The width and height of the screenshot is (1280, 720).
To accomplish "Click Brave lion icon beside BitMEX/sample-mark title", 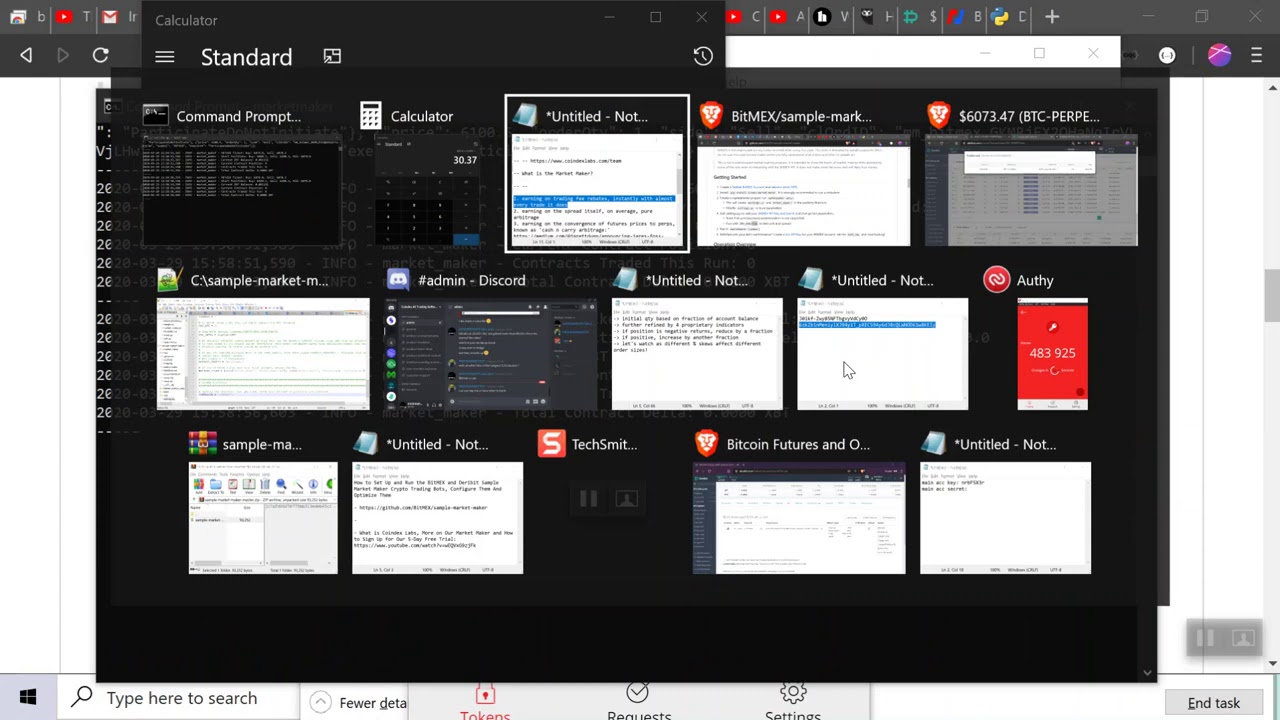I will coord(710,116).
